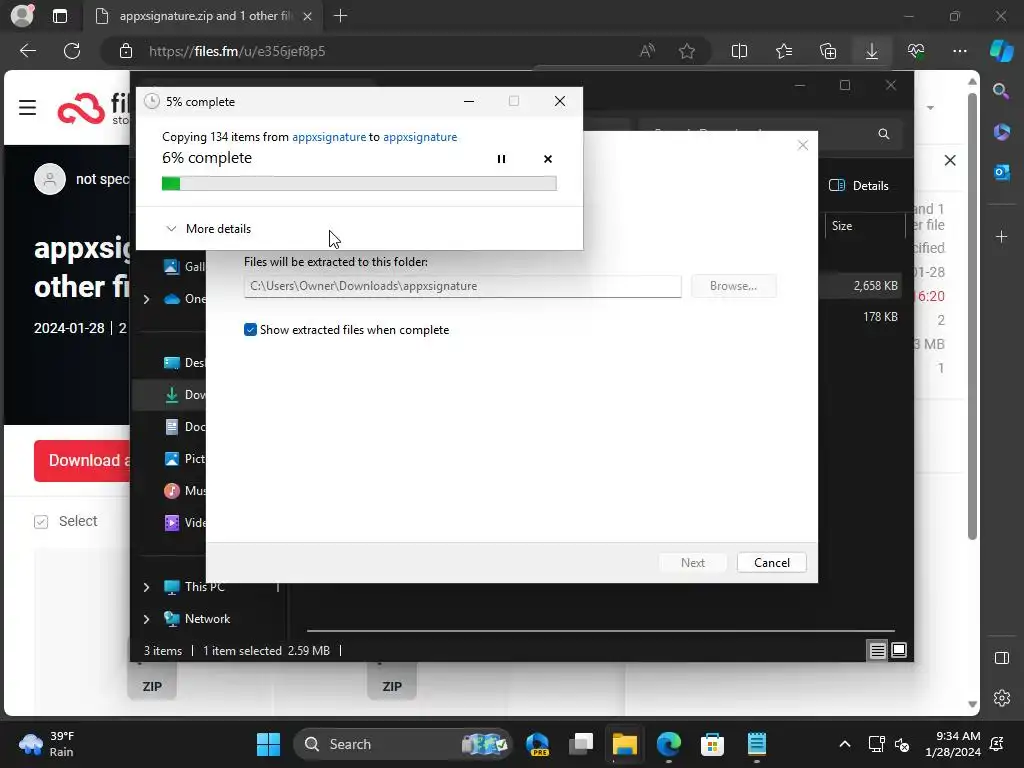This screenshot has width=1024, height=768.
Task: Open Edge sidebar settings gear
Action: [x=1001, y=697]
